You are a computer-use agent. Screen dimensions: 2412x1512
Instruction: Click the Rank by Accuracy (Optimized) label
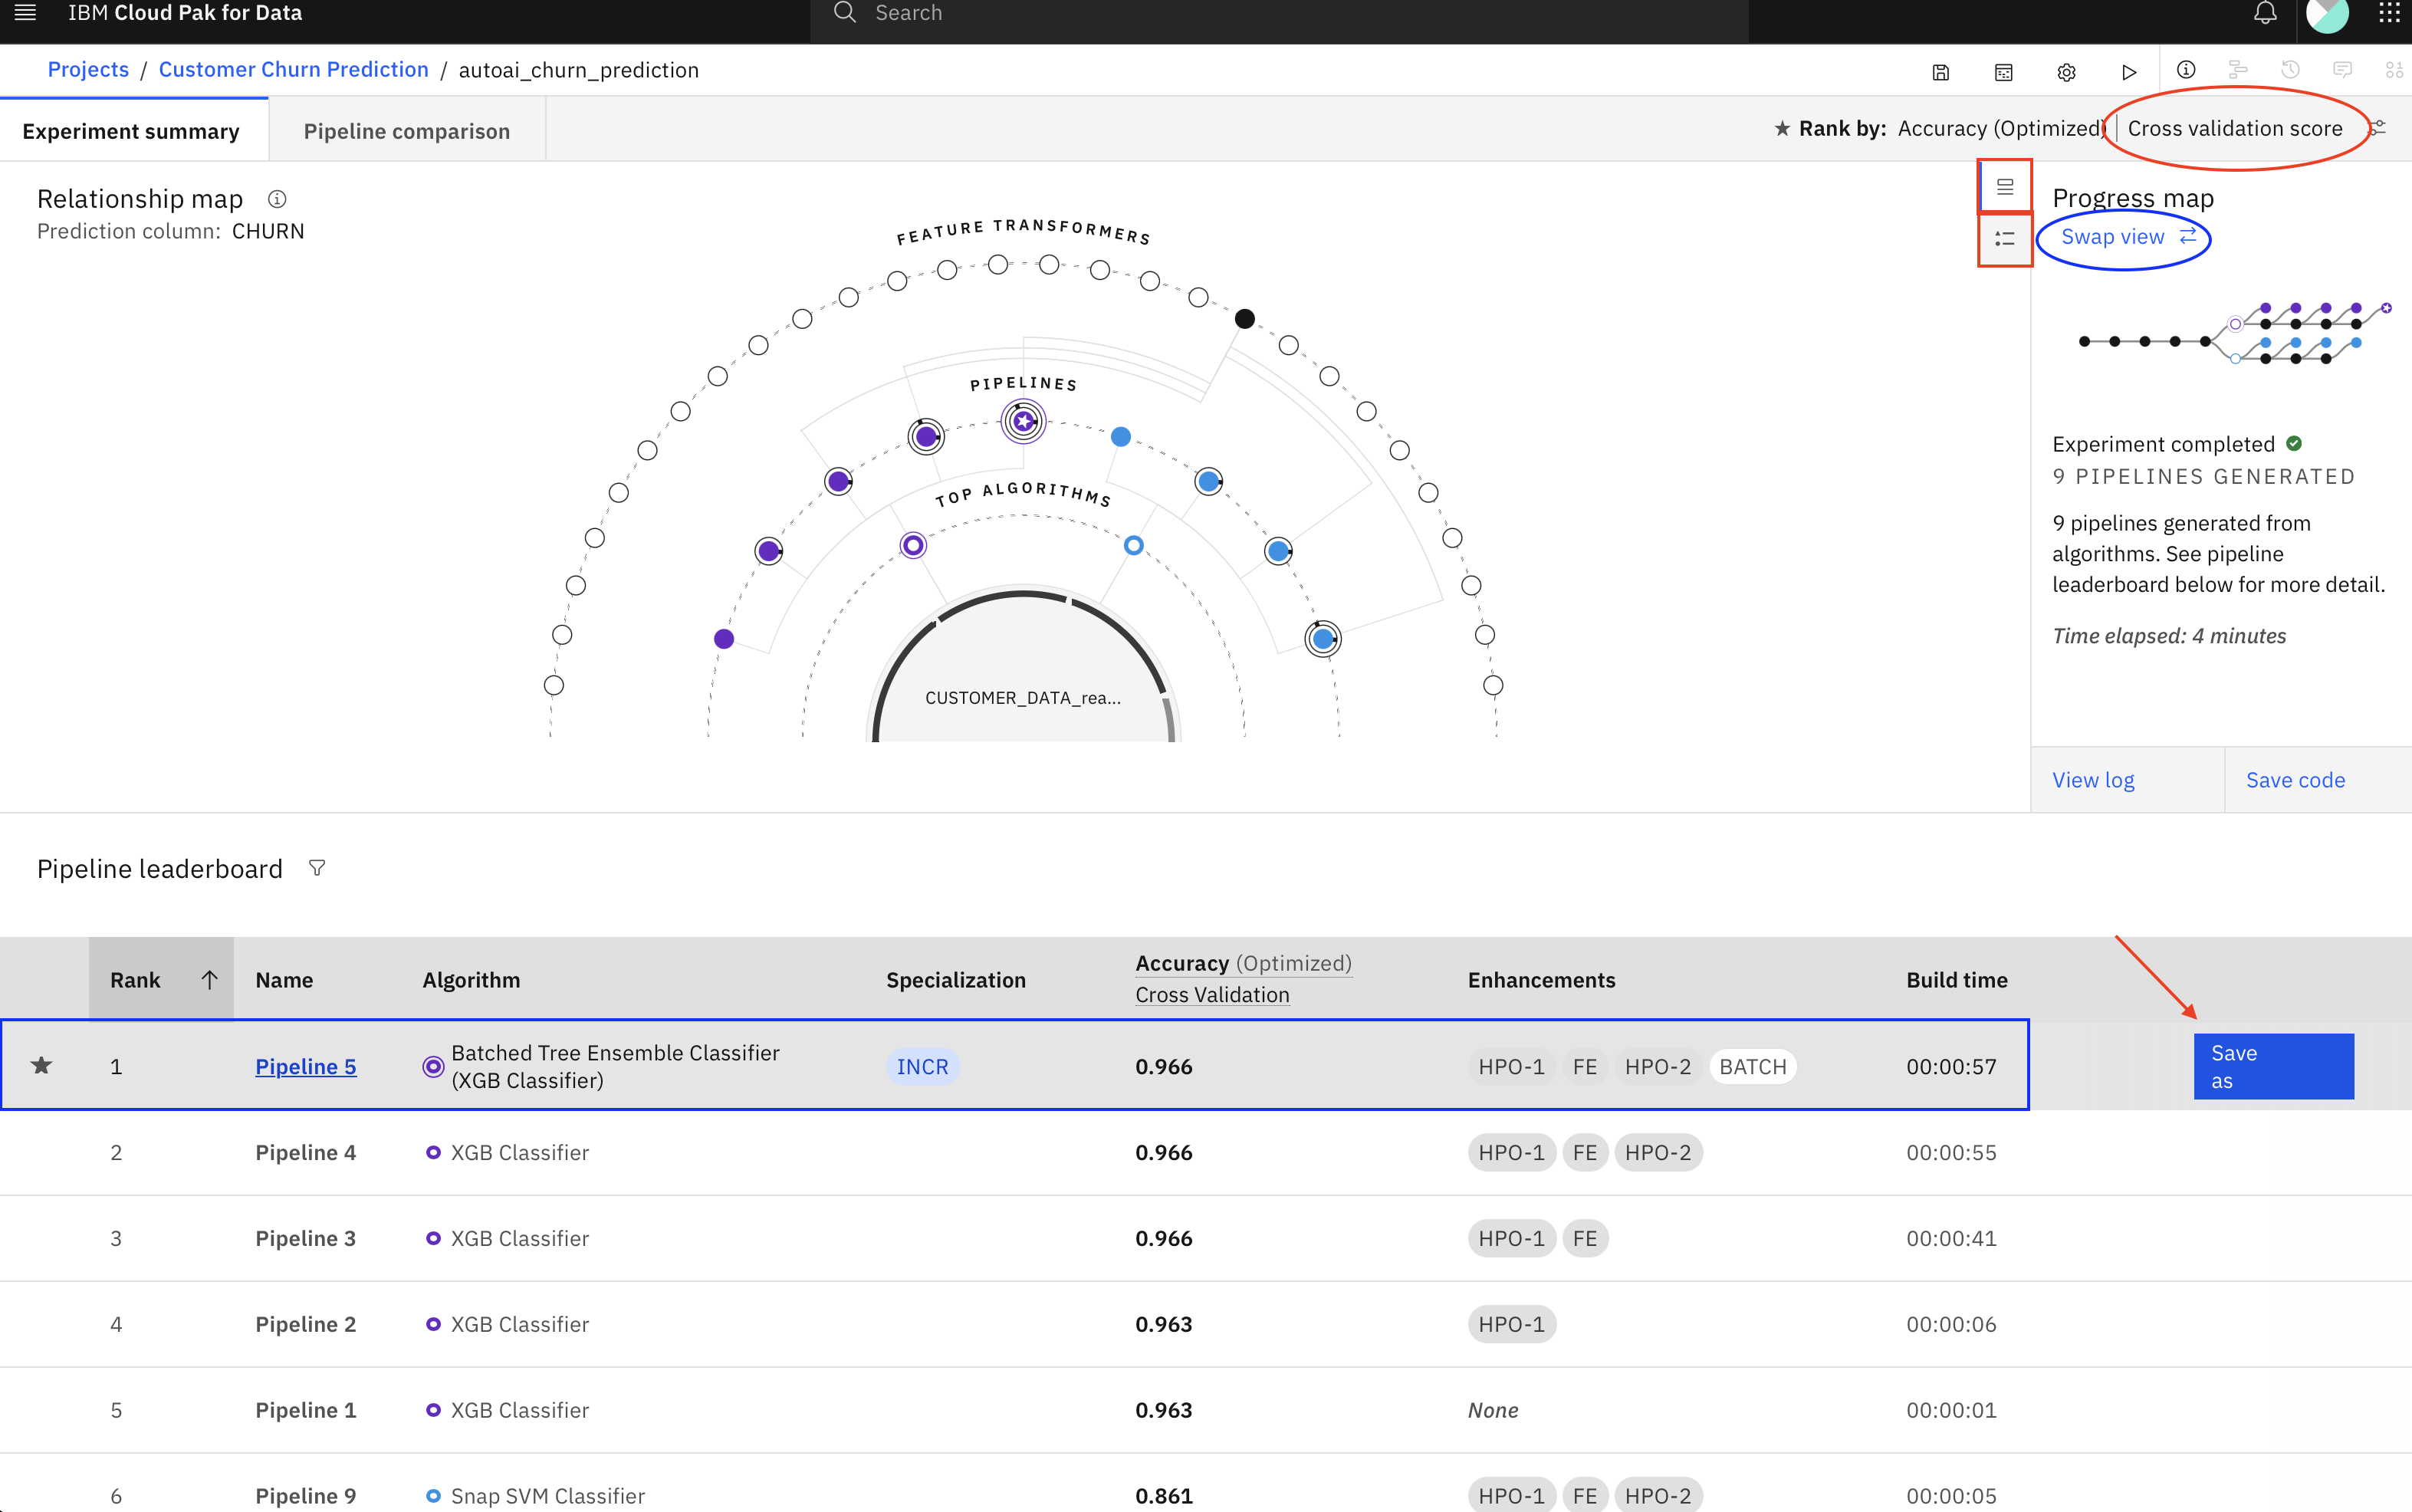[2000, 129]
